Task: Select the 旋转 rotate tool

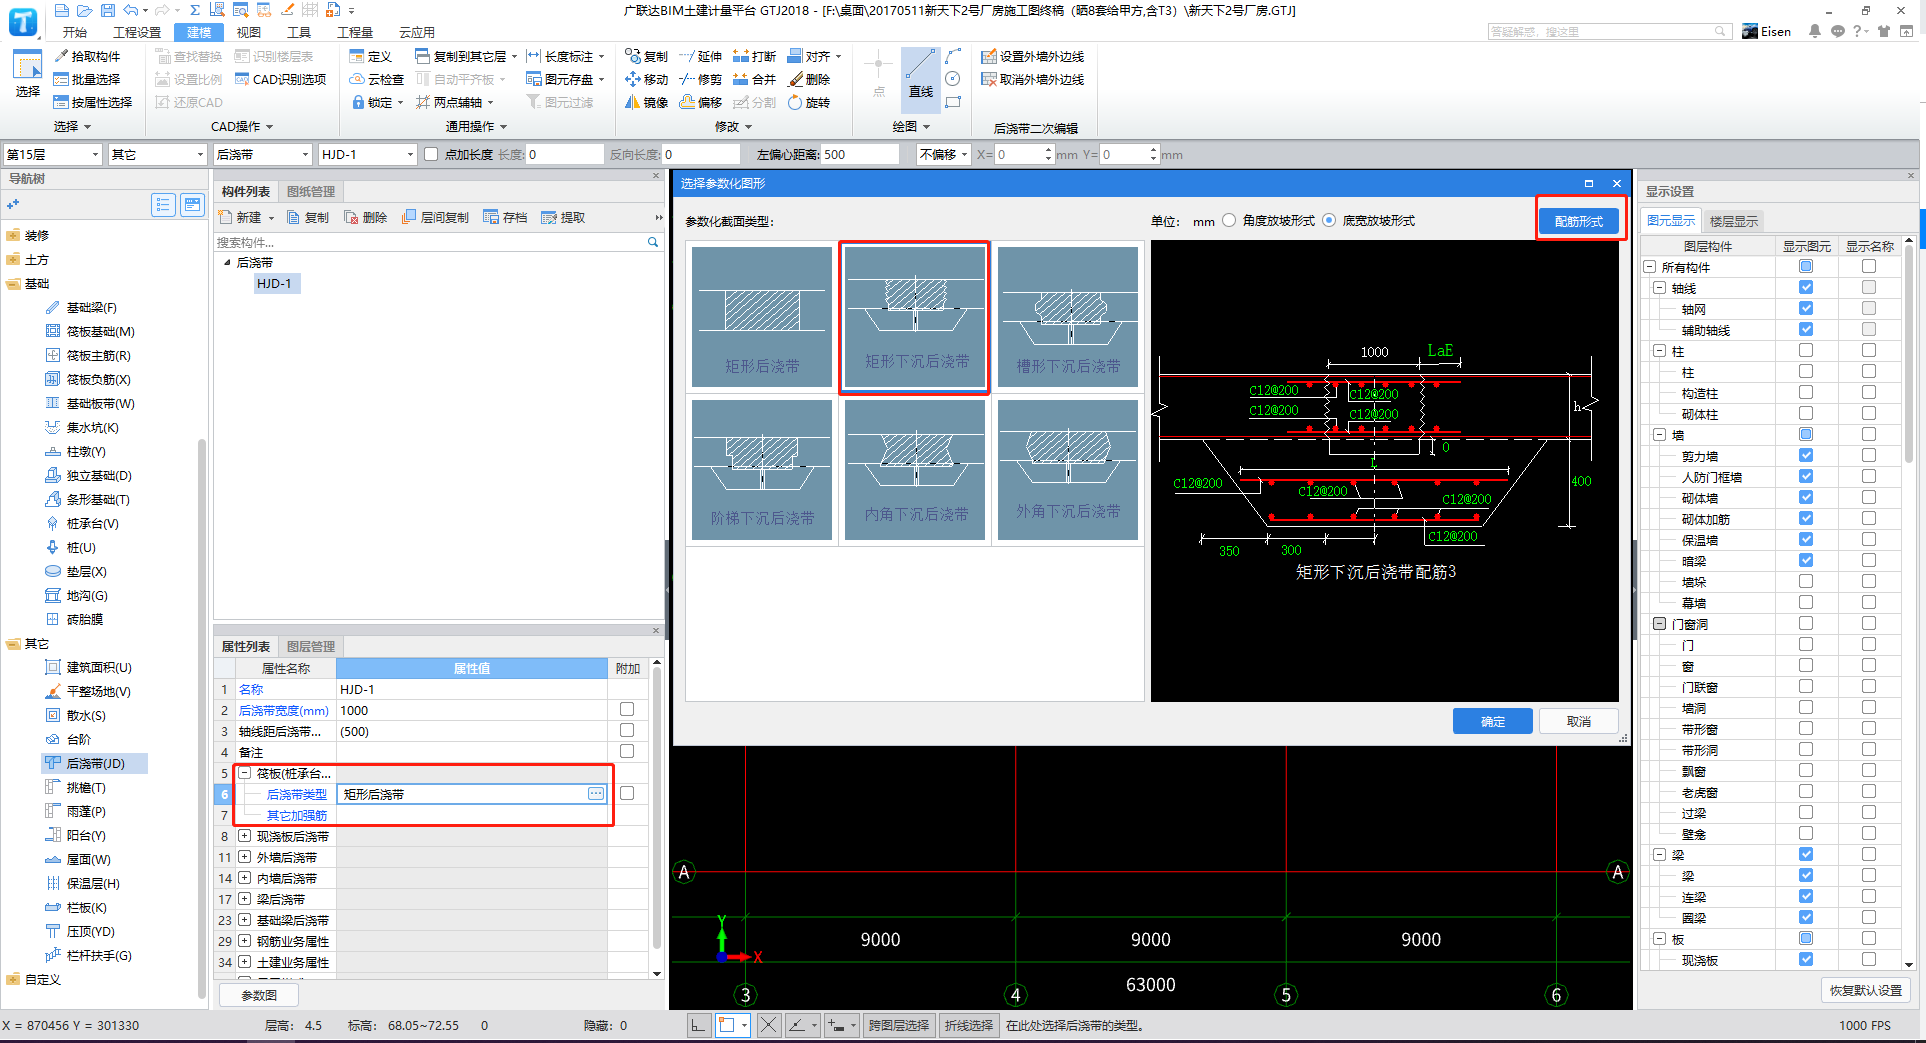Action: [x=809, y=103]
